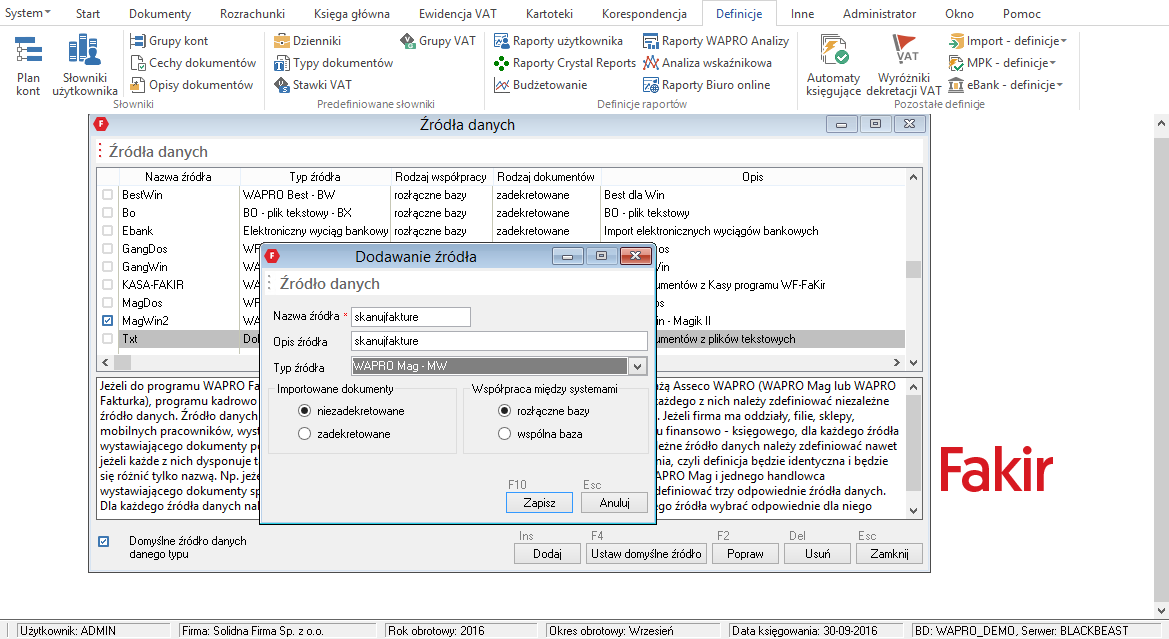Select the zadekretowane radio button

coord(305,434)
